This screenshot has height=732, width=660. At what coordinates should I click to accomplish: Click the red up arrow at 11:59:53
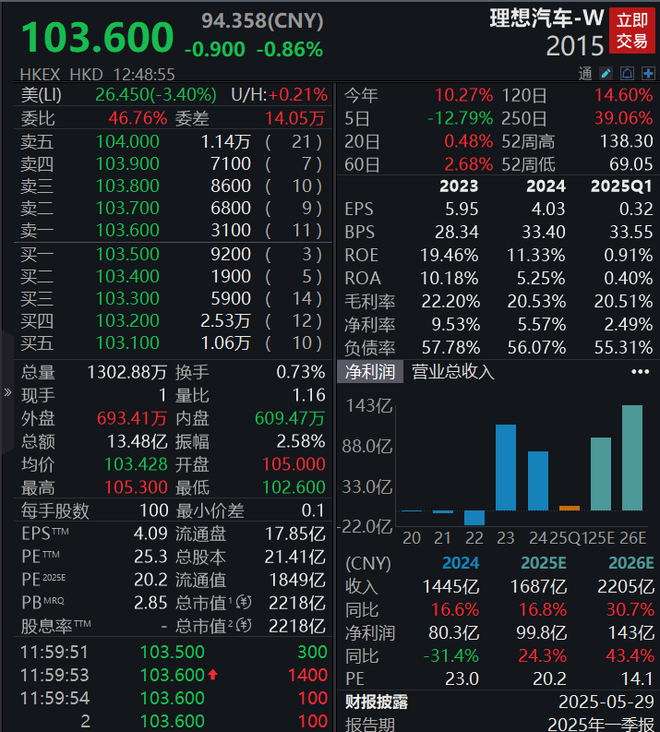pos(213,675)
